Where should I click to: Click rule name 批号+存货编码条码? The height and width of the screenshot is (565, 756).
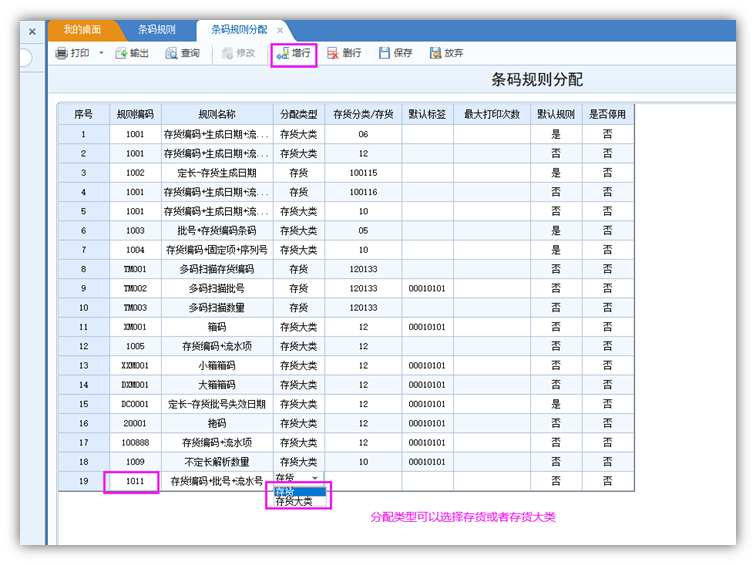(x=217, y=230)
